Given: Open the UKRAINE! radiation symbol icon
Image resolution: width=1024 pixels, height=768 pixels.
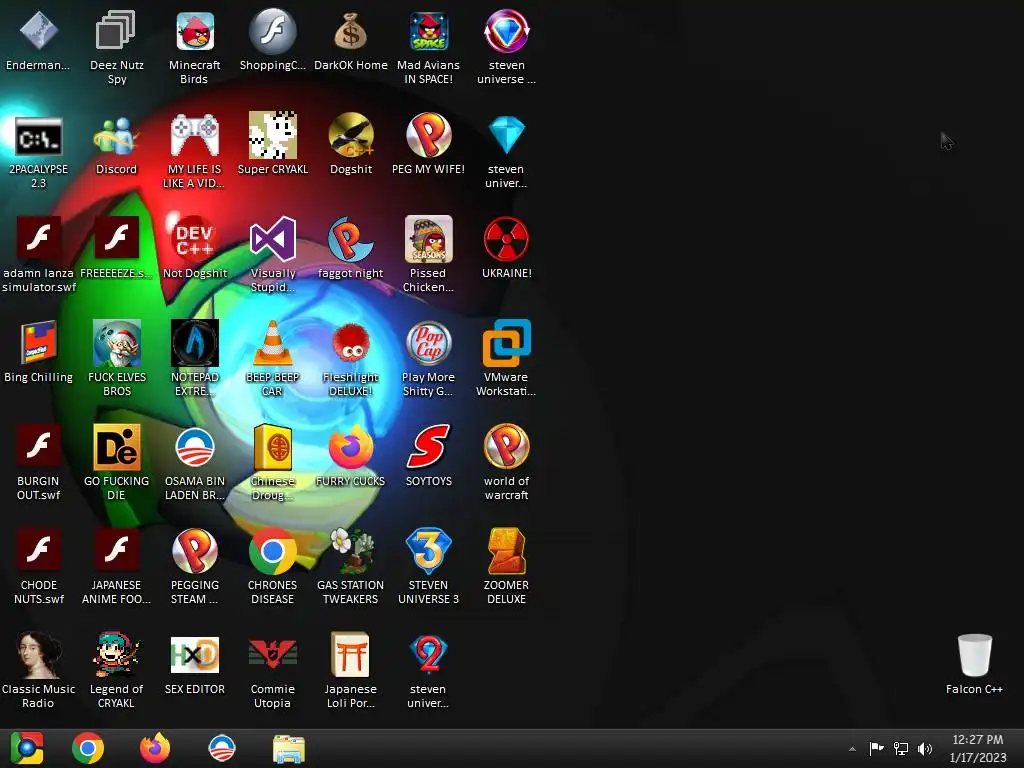Looking at the screenshot, I should (x=506, y=239).
